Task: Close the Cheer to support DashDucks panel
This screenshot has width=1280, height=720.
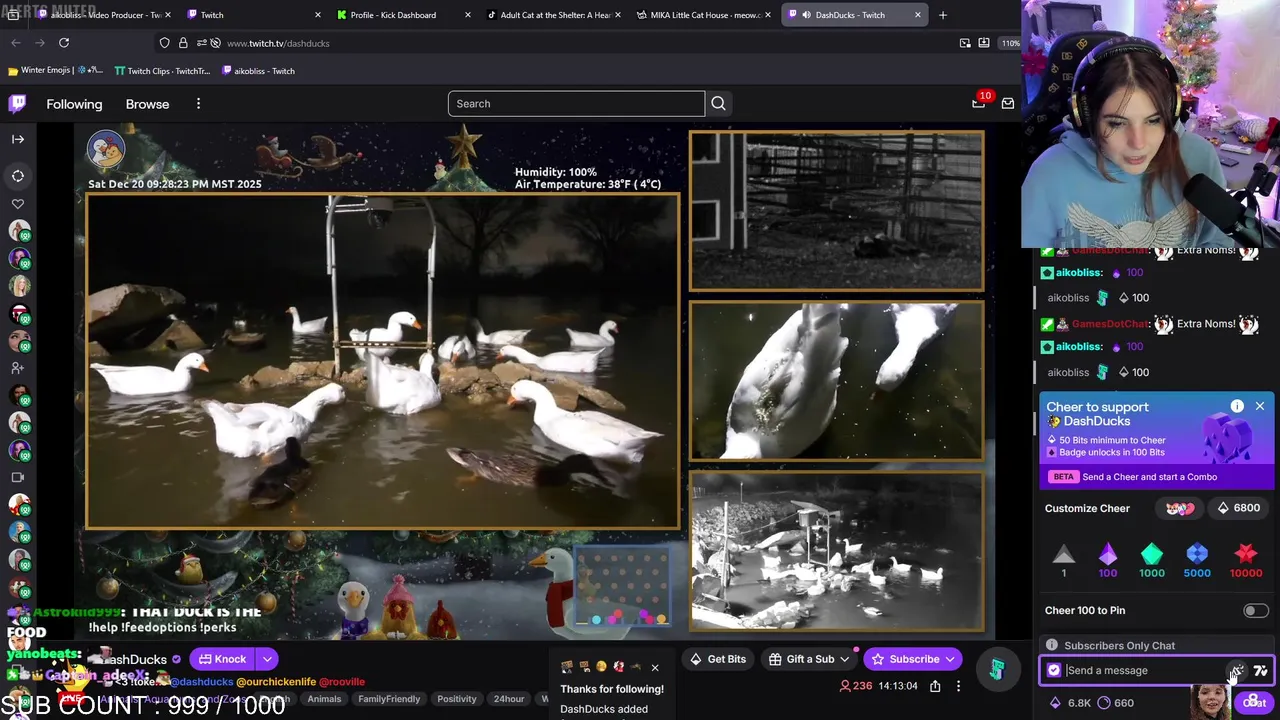Action: pos(1260,406)
